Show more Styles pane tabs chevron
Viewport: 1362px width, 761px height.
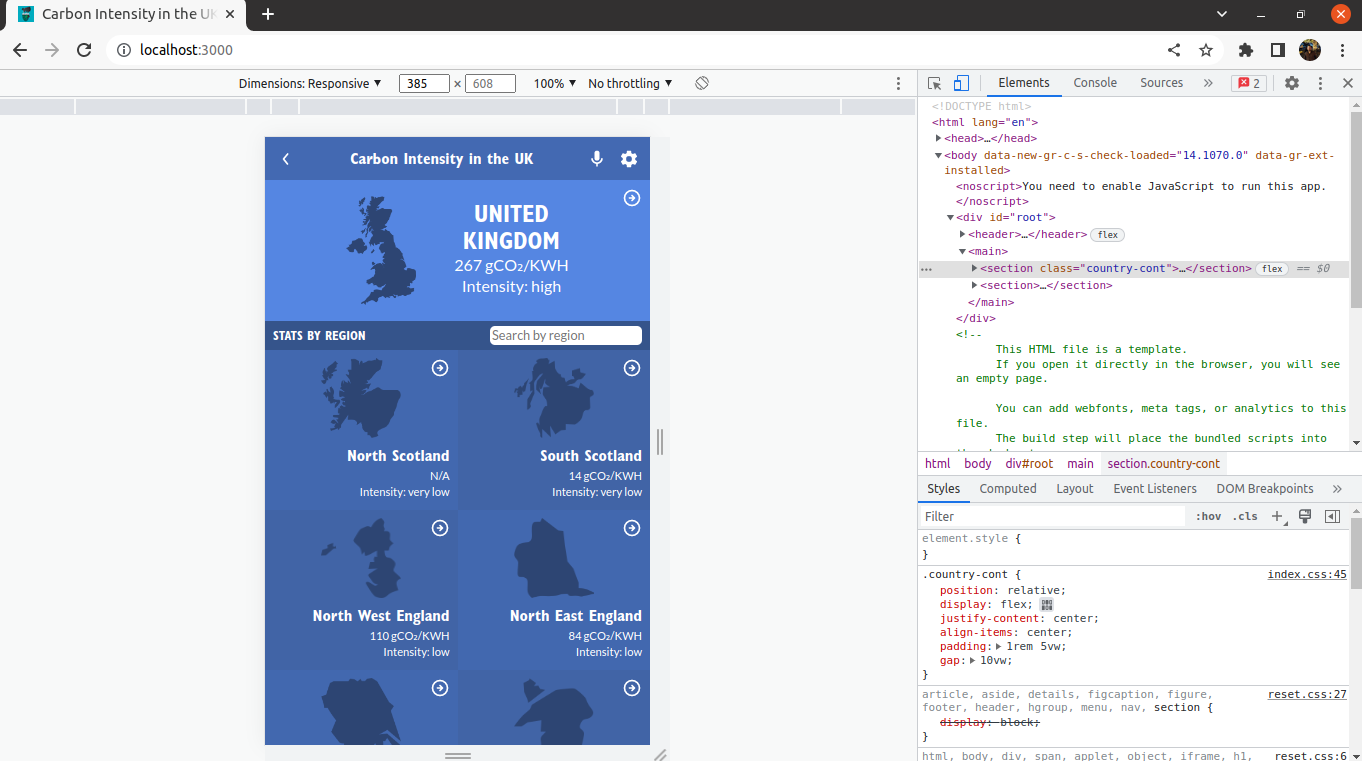[1337, 488]
